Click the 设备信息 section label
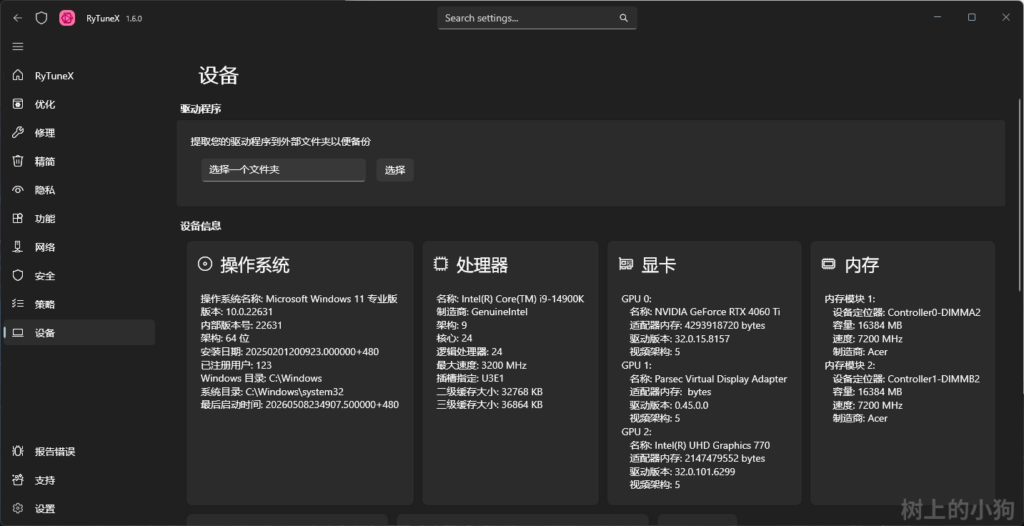Viewport: 1024px width, 526px height. pos(200,226)
